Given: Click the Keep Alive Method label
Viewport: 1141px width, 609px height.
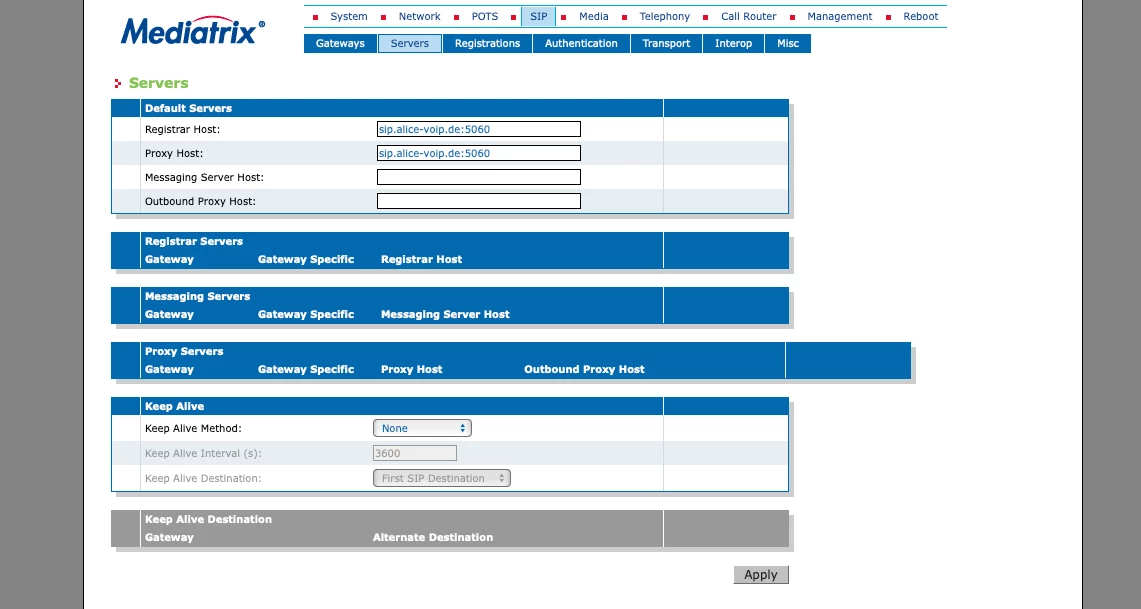Looking at the screenshot, I should 193,429.
